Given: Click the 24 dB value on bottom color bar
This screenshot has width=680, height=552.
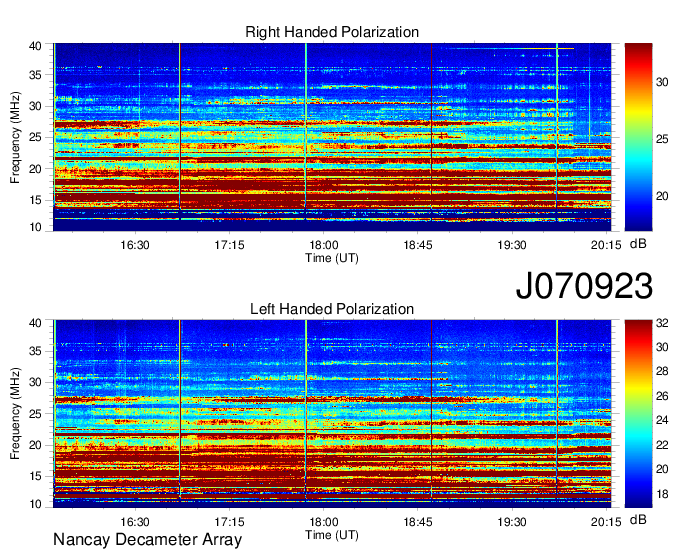Looking at the screenshot, I should [x=662, y=420].
